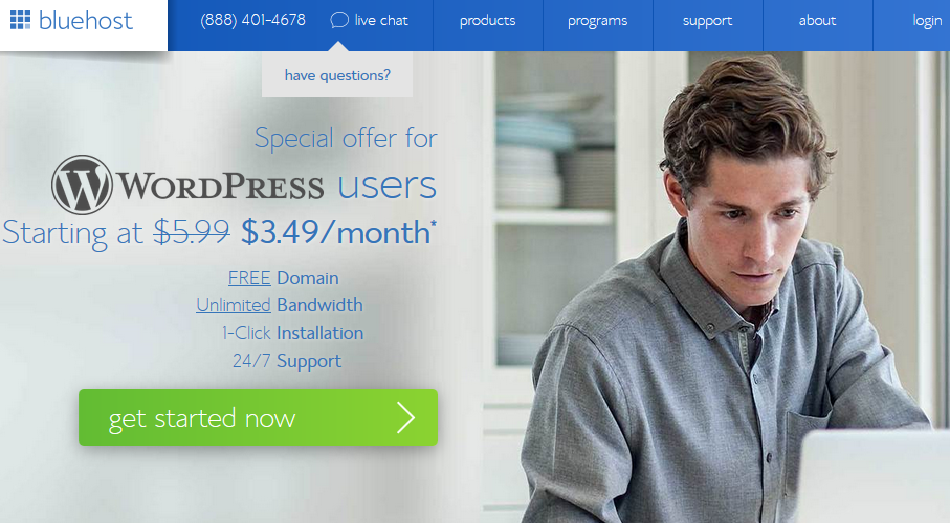
Task: Click the Unlimited Bandwidth link
Action: (x=279, y=304)
